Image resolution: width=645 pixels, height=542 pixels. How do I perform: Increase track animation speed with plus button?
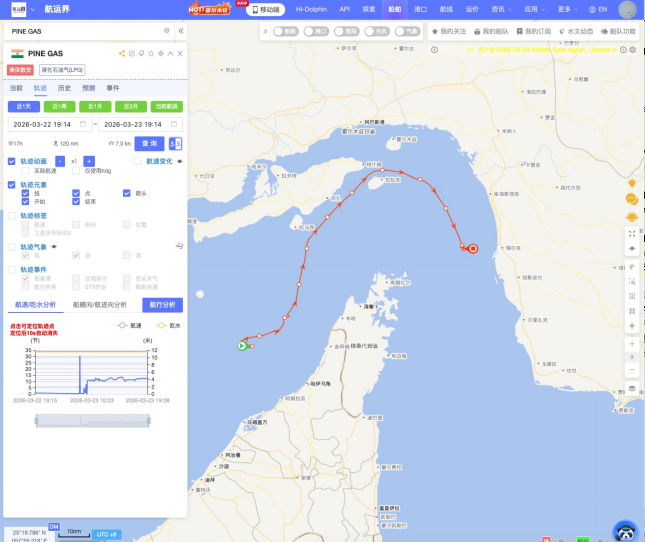pos(89,161)
